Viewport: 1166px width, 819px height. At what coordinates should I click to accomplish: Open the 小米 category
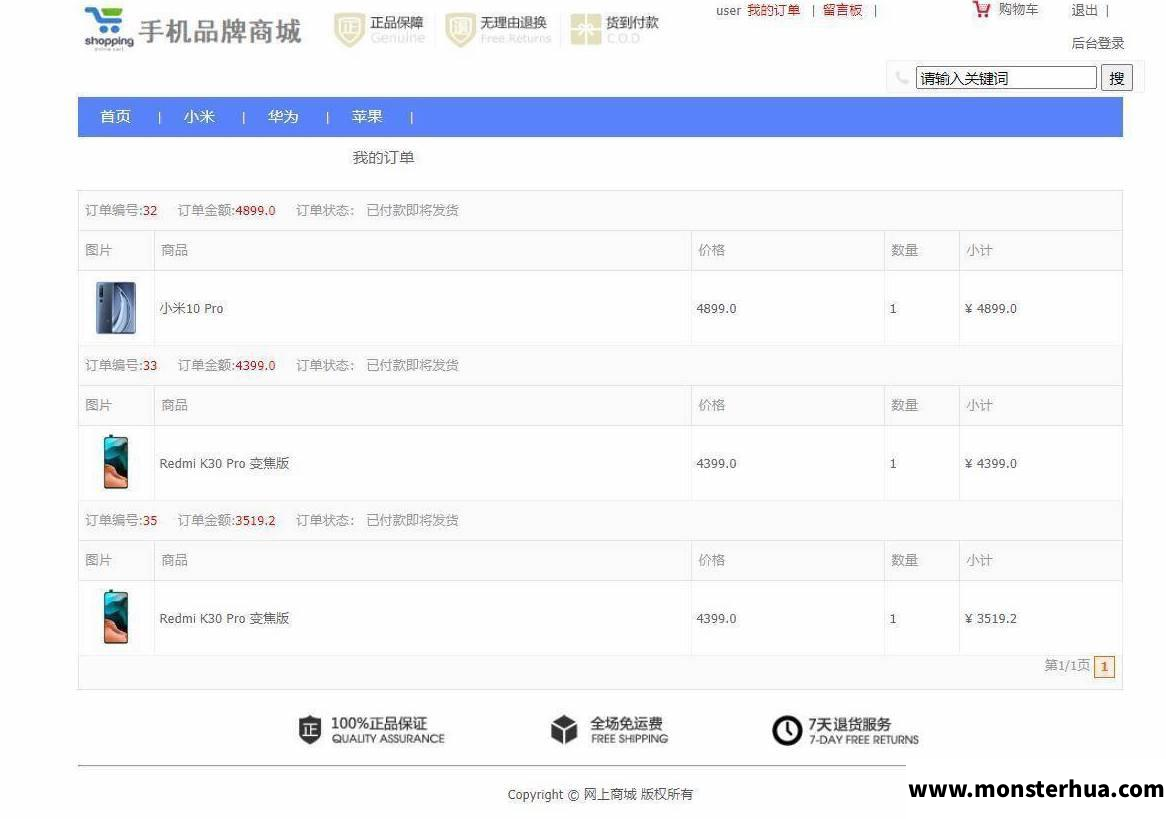[199, 117]
